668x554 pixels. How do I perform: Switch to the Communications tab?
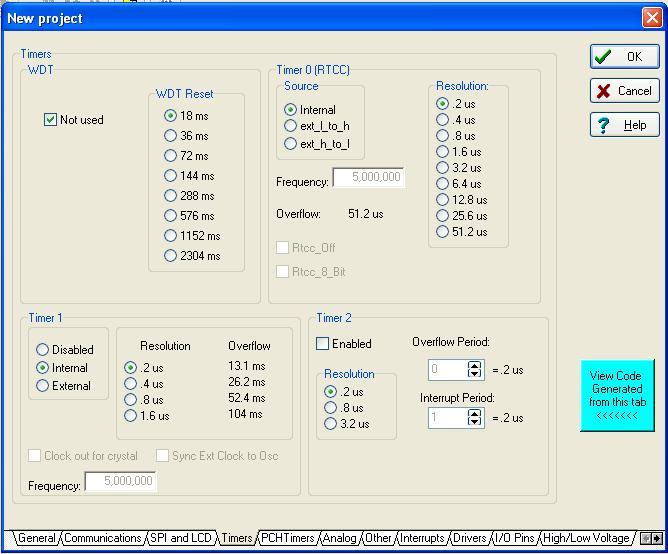tap(103, 538)
